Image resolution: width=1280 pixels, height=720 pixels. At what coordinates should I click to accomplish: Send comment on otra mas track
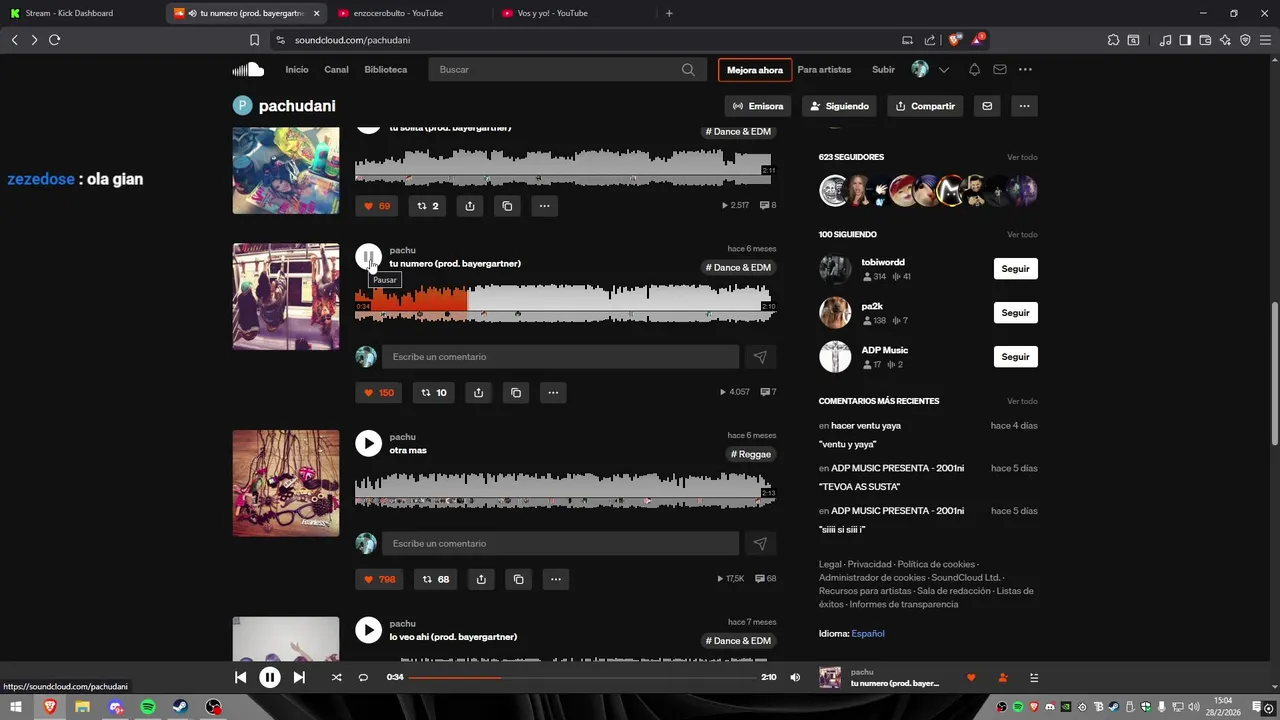tap(760, 544)
